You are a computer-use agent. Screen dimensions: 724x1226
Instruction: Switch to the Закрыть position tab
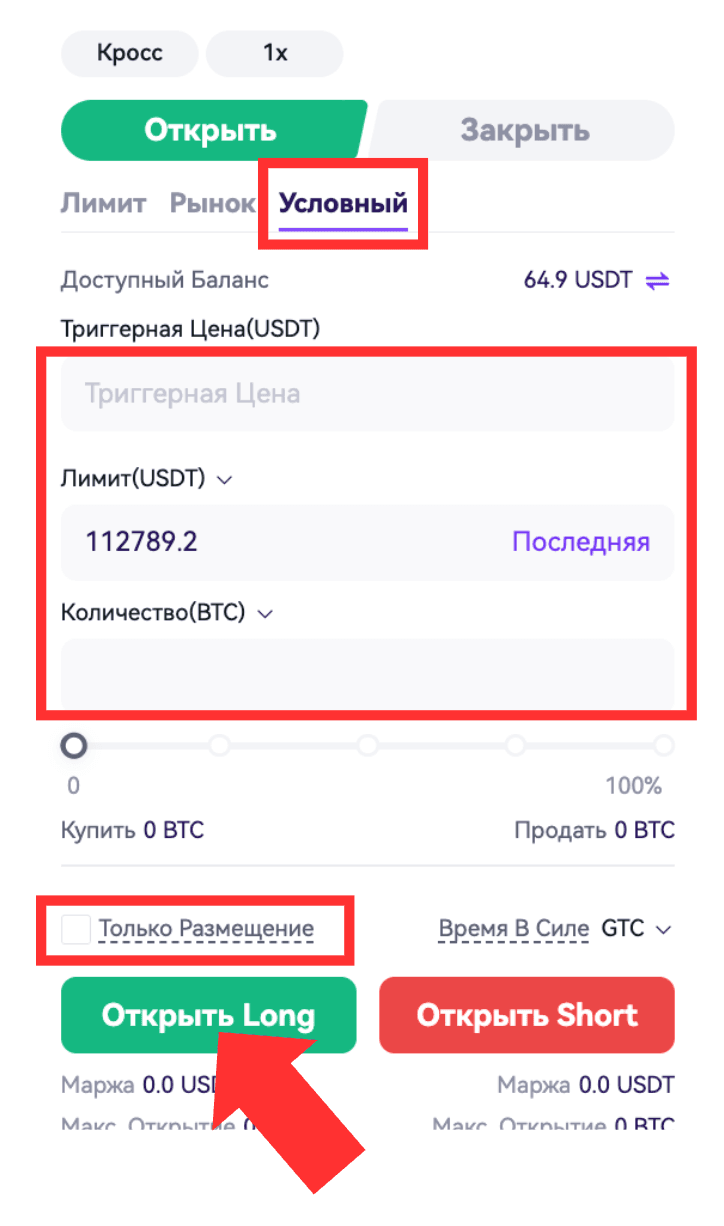click(x=524, y=131)
